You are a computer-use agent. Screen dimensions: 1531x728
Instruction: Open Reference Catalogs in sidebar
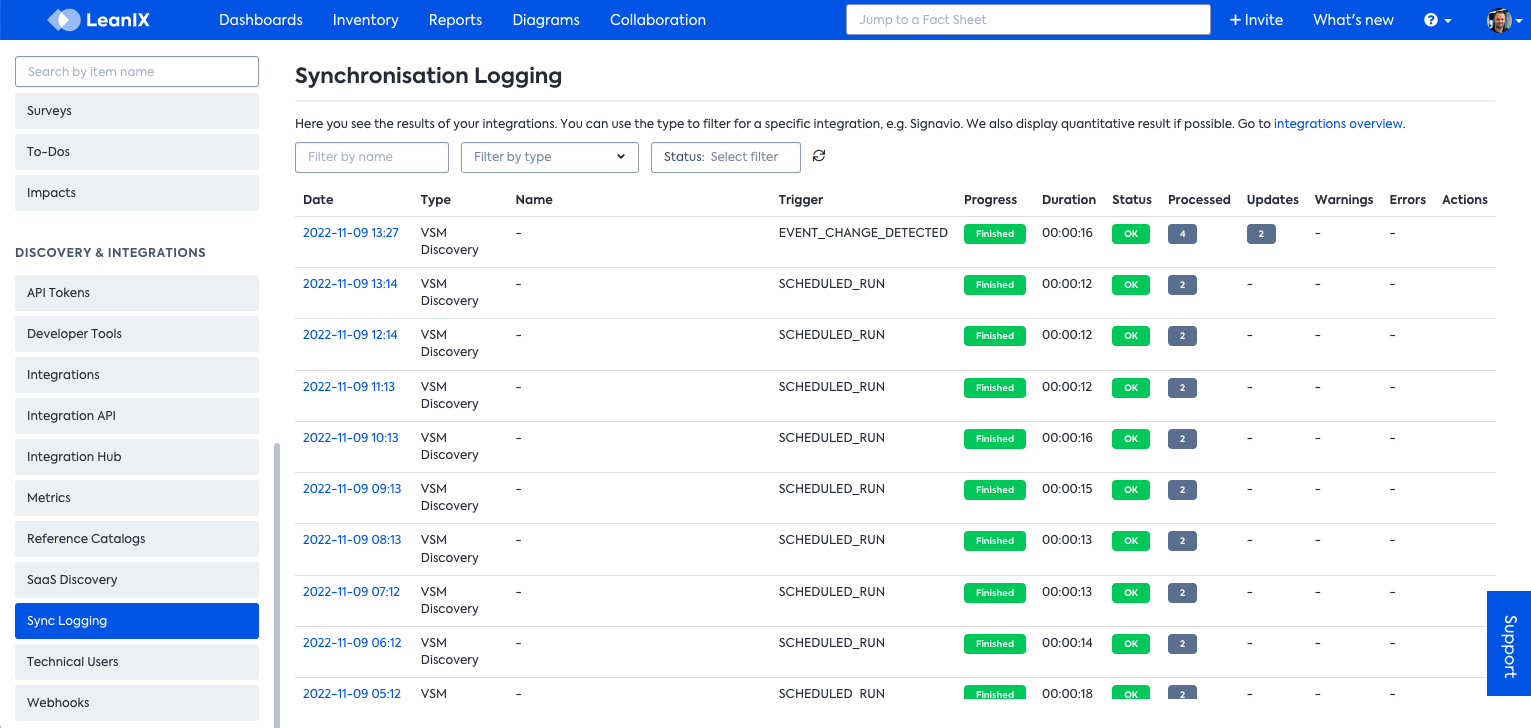pyautogui.click(x=137, y=539)
